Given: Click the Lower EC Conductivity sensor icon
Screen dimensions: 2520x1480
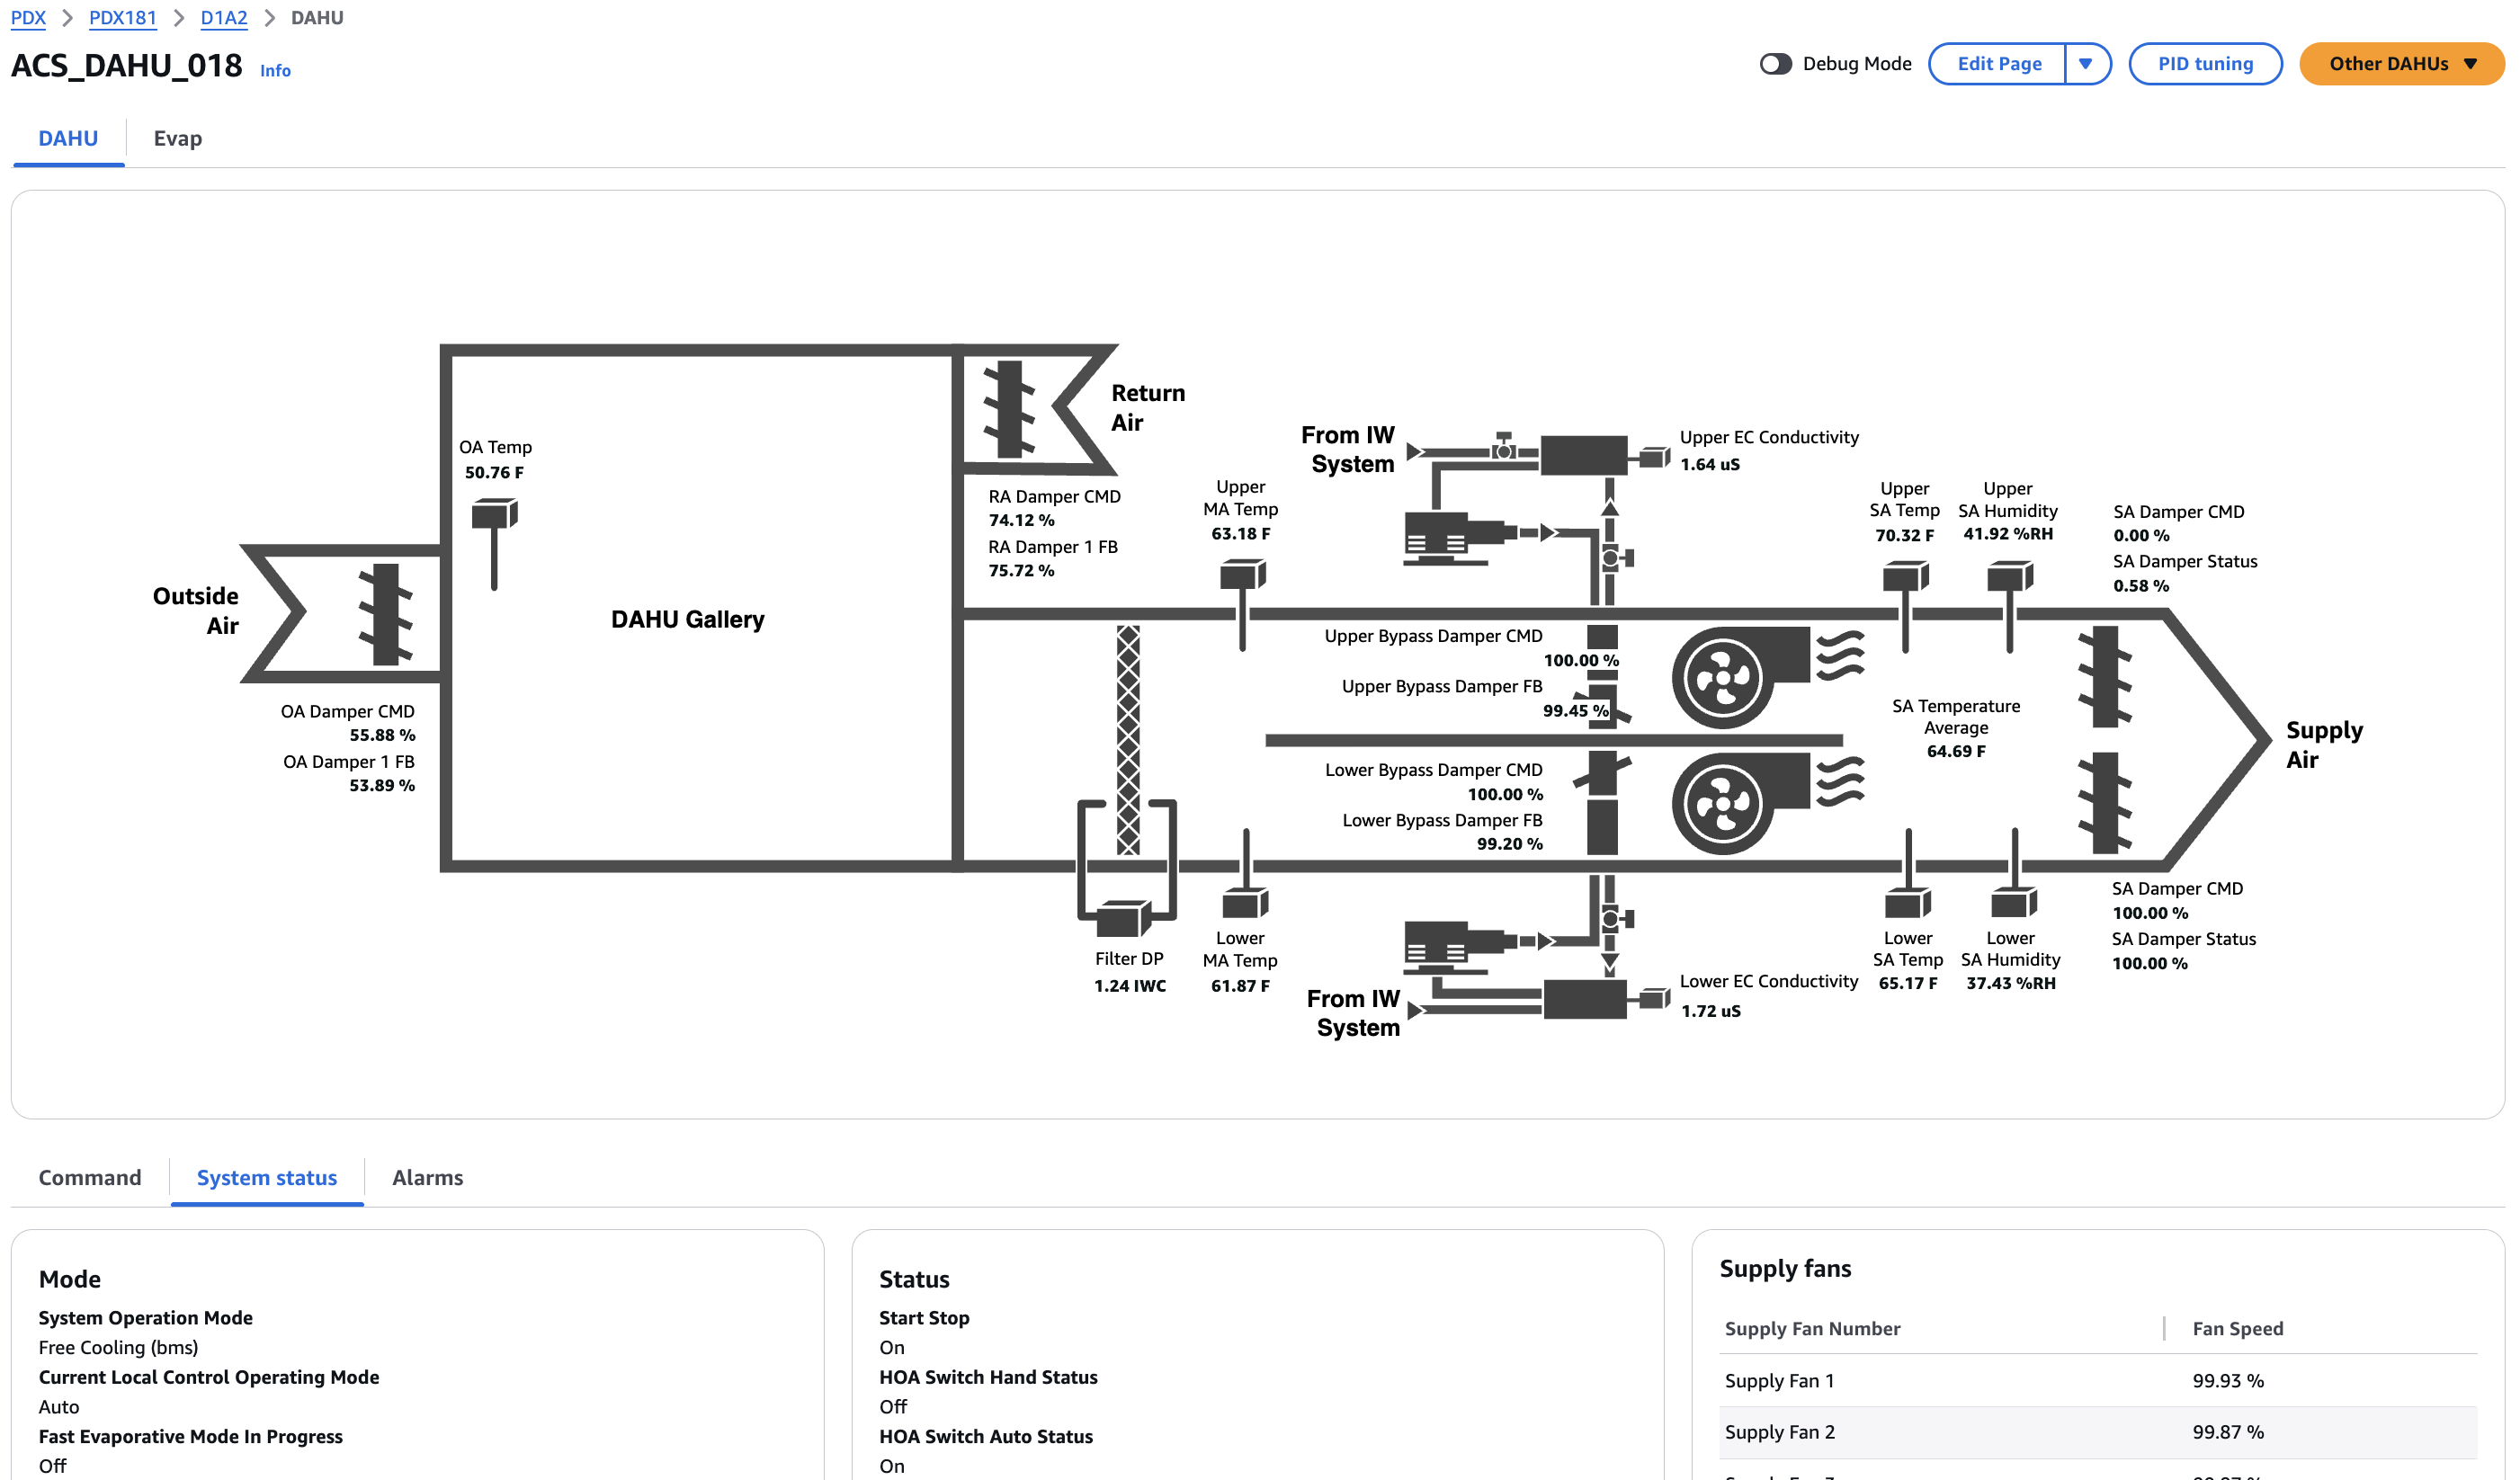Looking at the screenshot, I should tap(1653, 998).
